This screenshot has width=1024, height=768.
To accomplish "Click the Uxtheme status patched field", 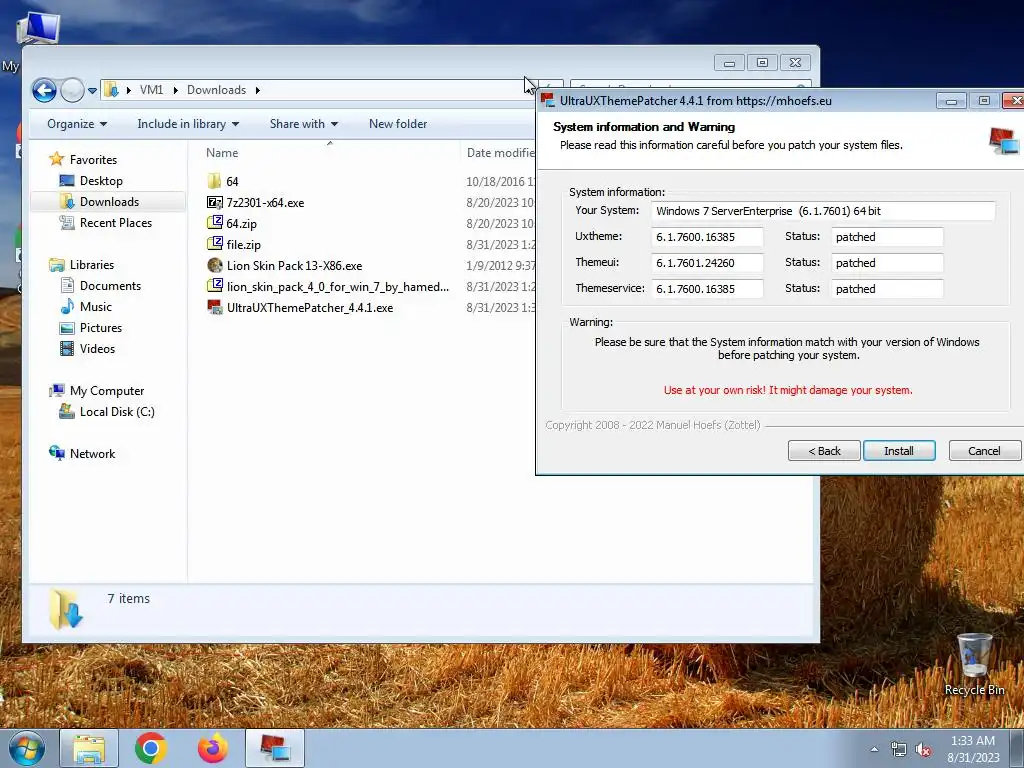I will click(887, 237).
